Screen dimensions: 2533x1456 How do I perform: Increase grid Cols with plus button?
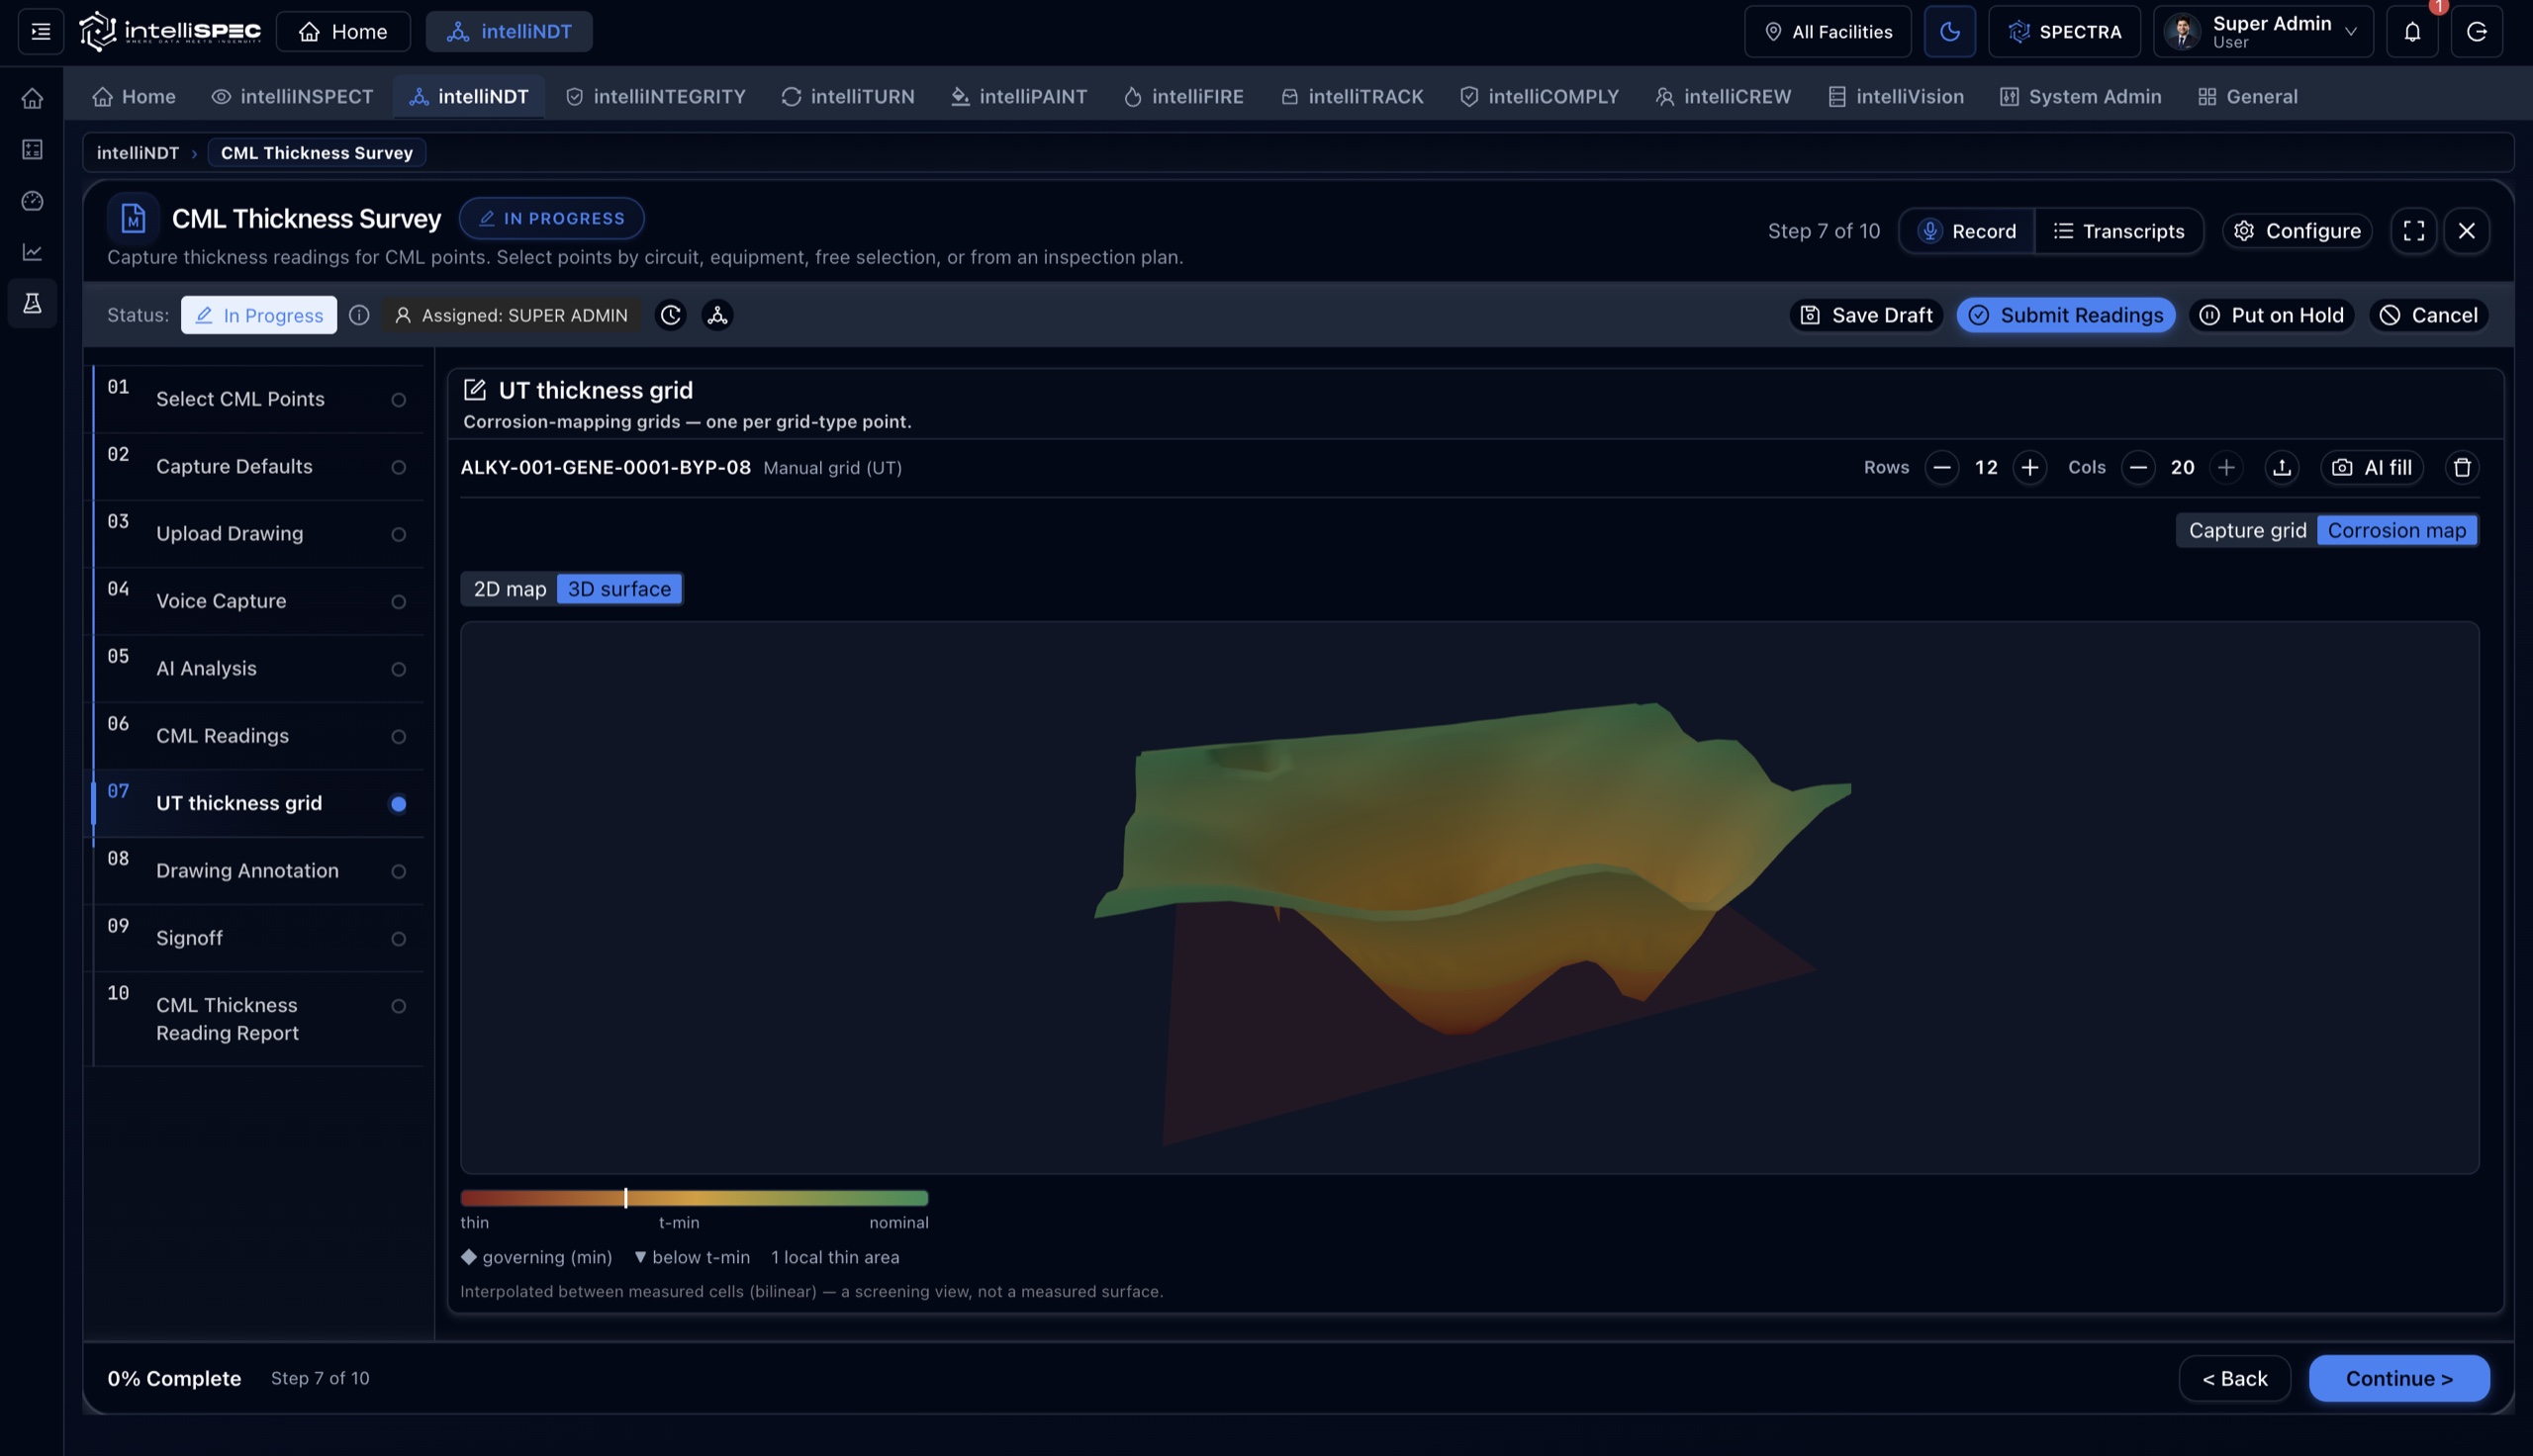[x=2226, y=467]
